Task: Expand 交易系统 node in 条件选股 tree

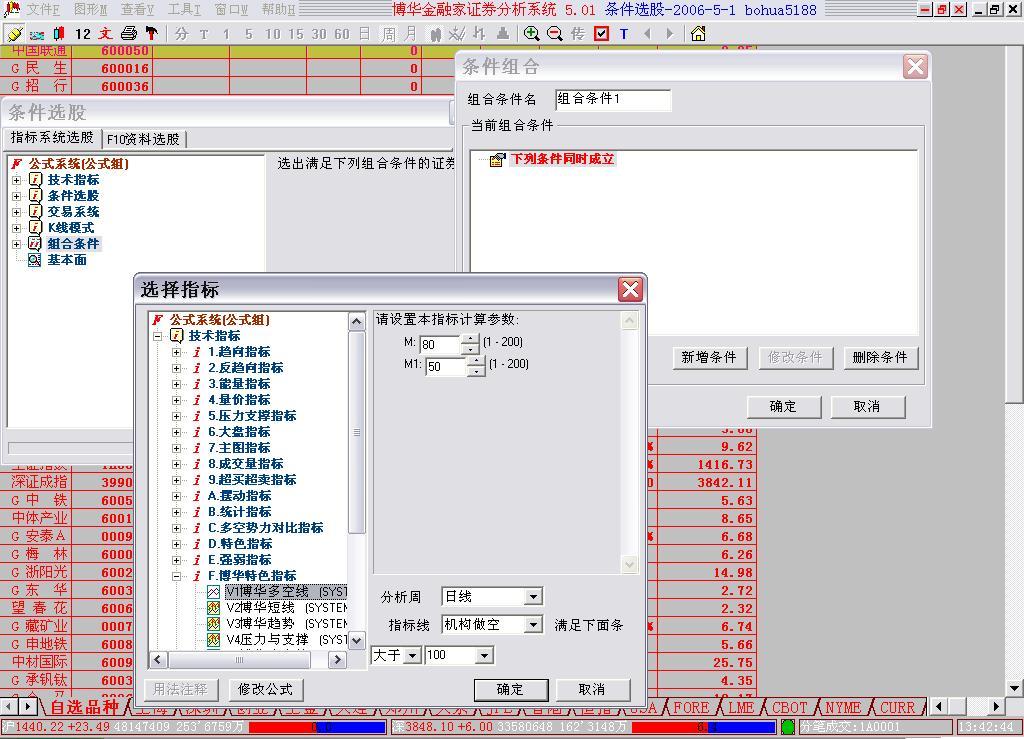Action: [x=16, y=212]
